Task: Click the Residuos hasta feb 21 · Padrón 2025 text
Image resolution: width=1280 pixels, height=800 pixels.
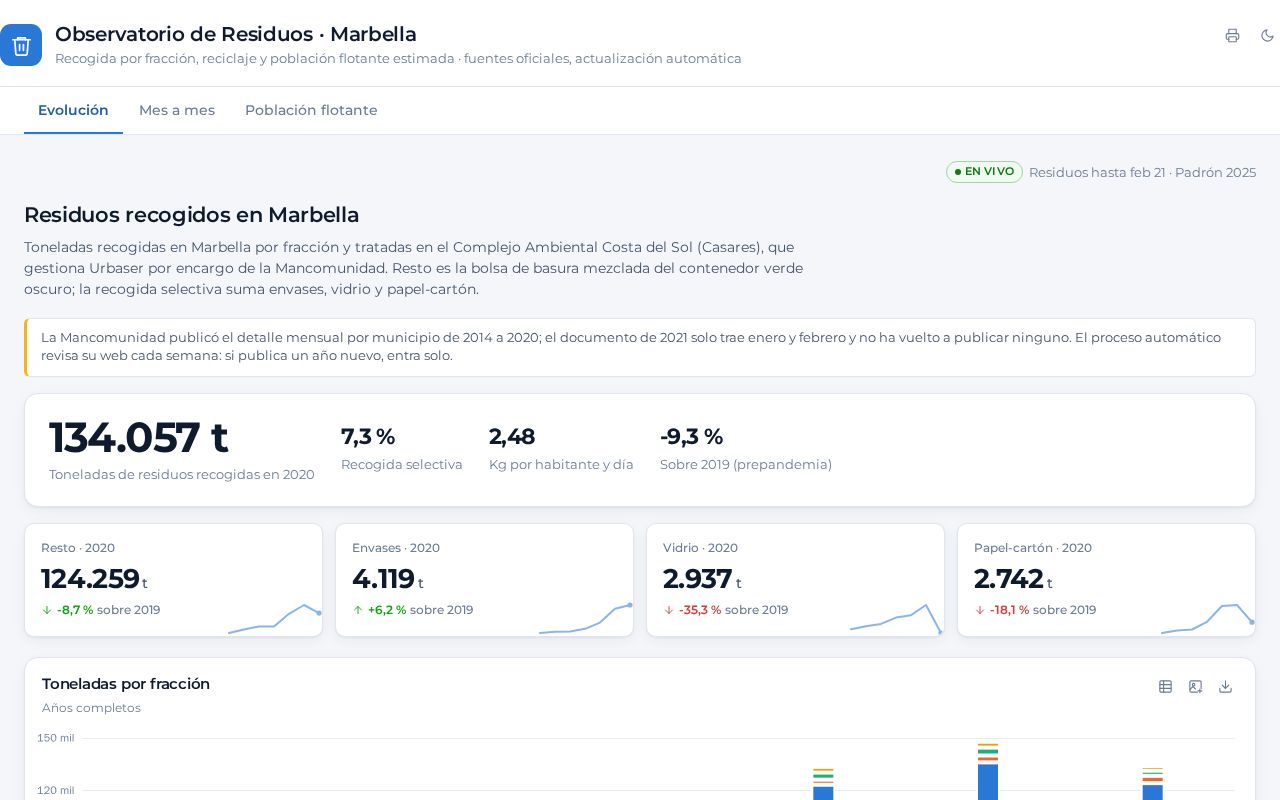Action: [1142, 172]
